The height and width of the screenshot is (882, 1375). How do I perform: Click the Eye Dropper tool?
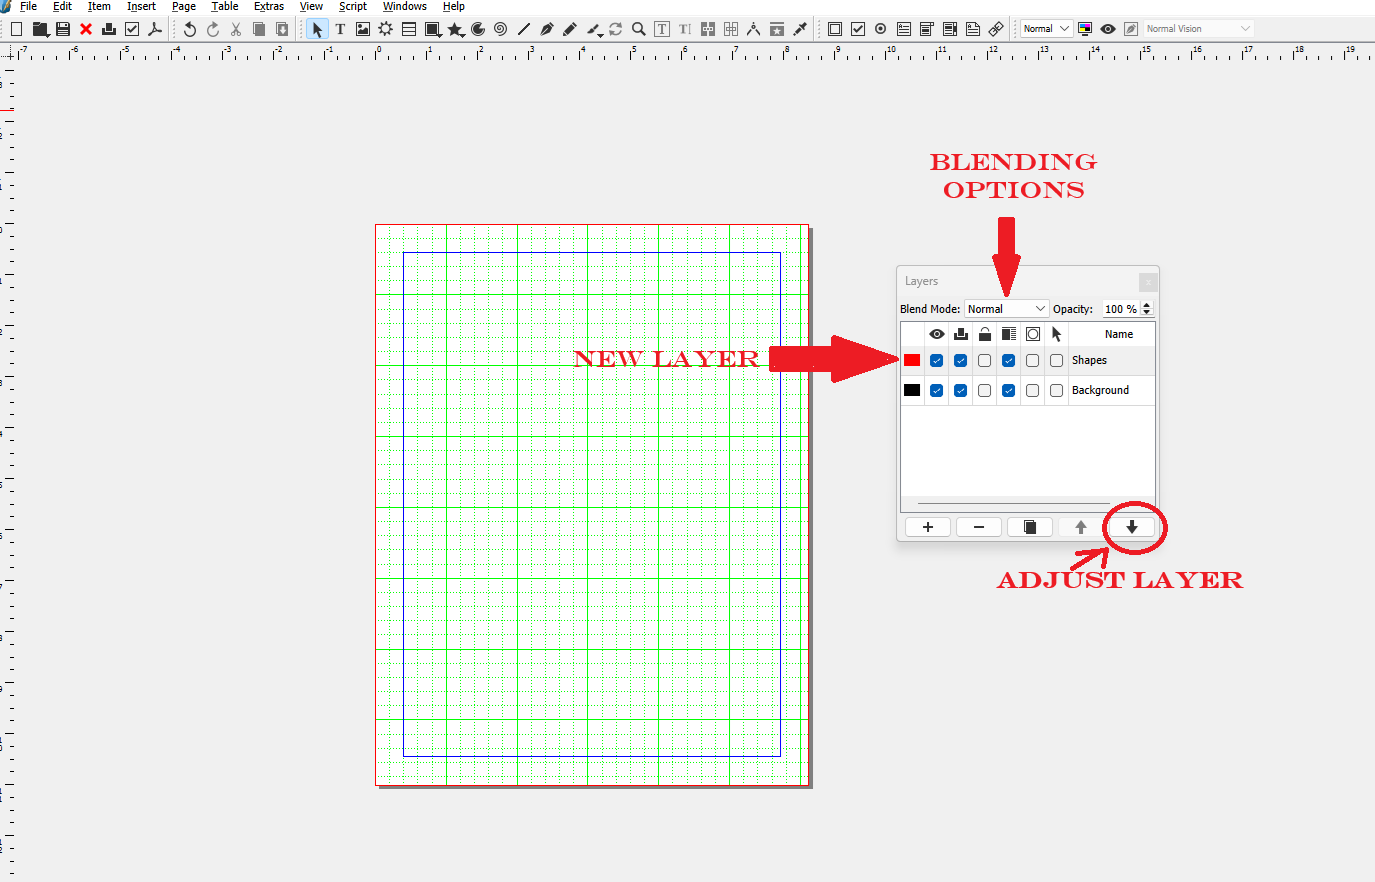pyautogui.click(x=800, y=29)
